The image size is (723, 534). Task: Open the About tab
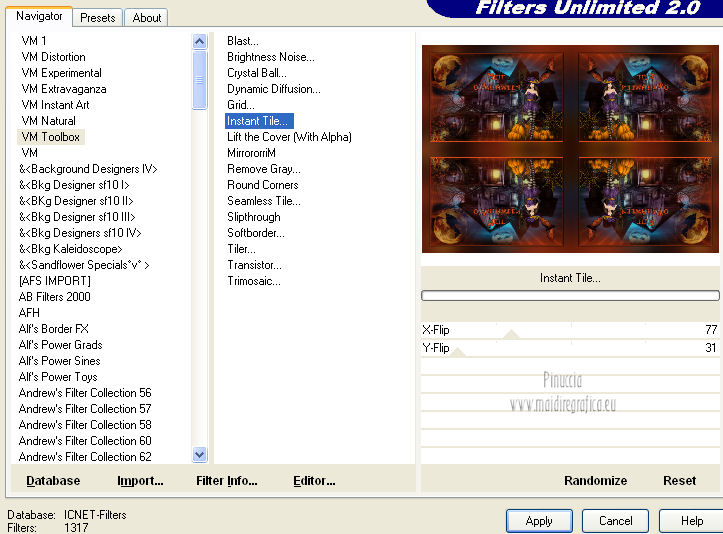pyautogui.click(x=147, y=18)
